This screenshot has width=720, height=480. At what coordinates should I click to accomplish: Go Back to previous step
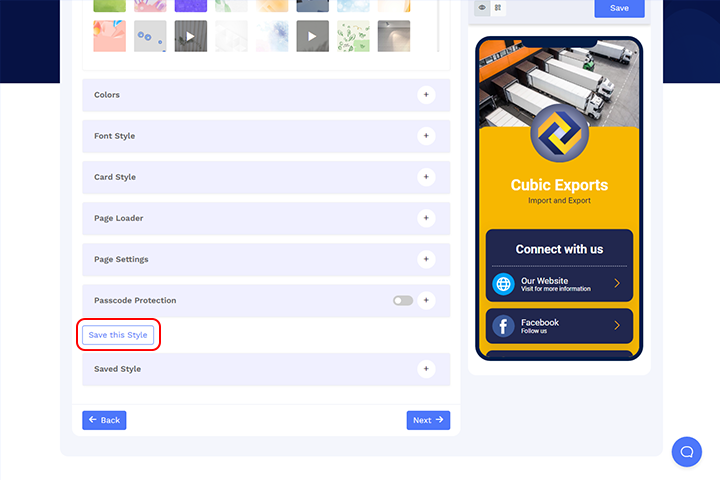[104, 420]
